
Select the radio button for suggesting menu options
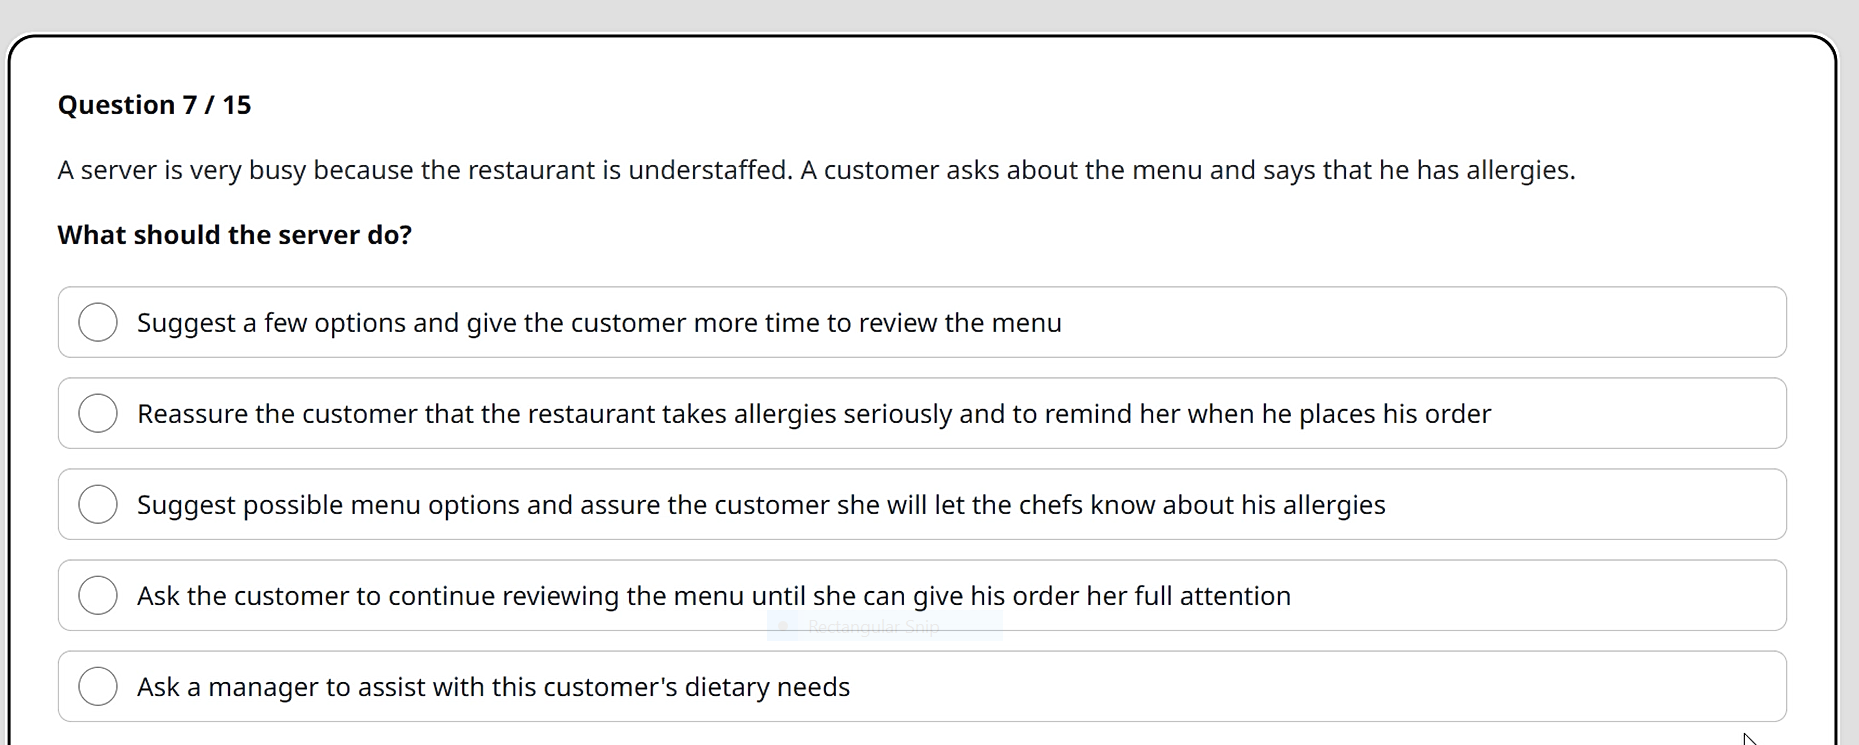[x=98, y=504]
